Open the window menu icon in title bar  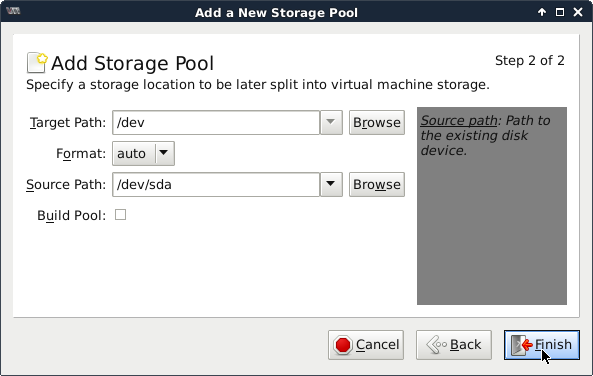(x=13, y=11)
